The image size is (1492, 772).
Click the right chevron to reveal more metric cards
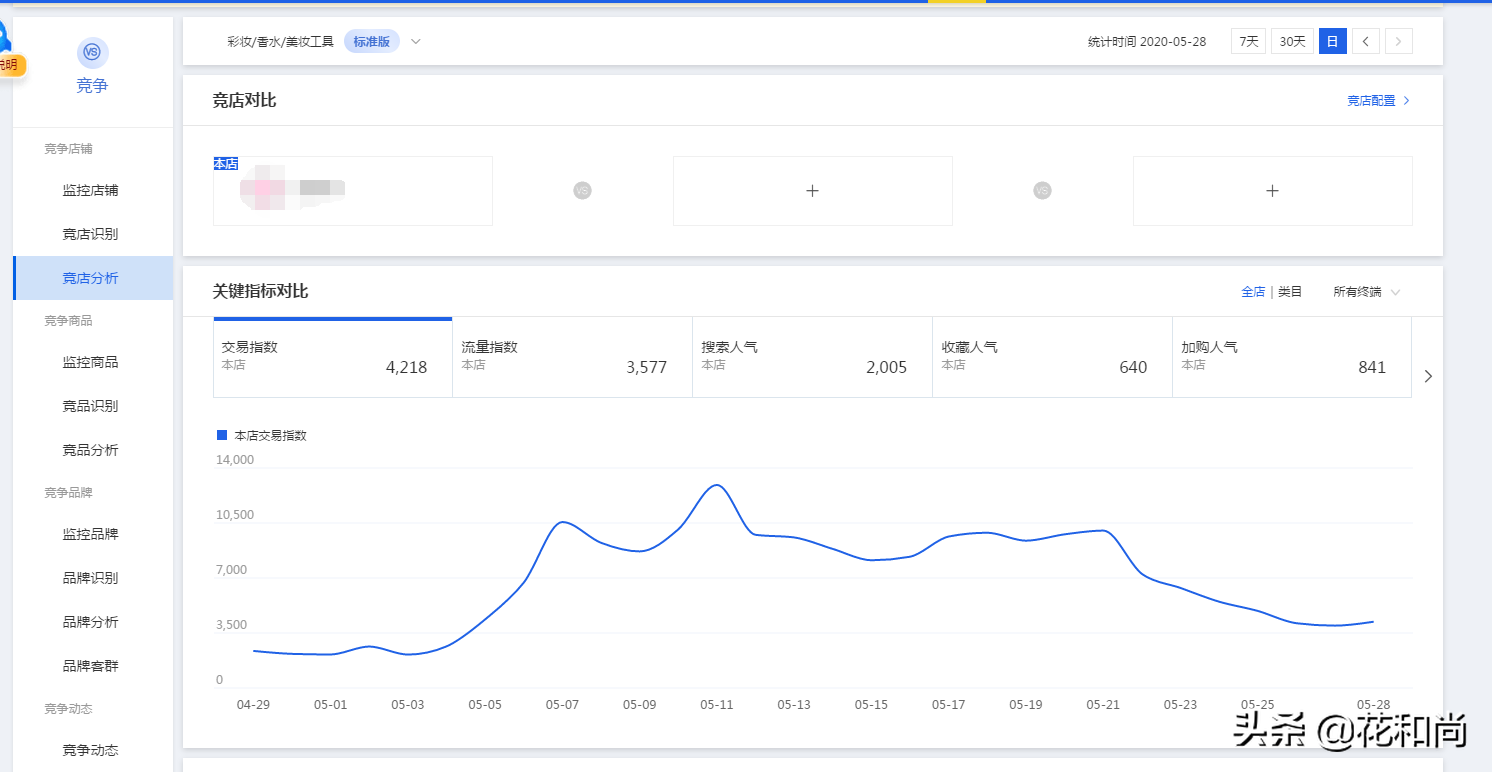click(x=1428, y=376)
